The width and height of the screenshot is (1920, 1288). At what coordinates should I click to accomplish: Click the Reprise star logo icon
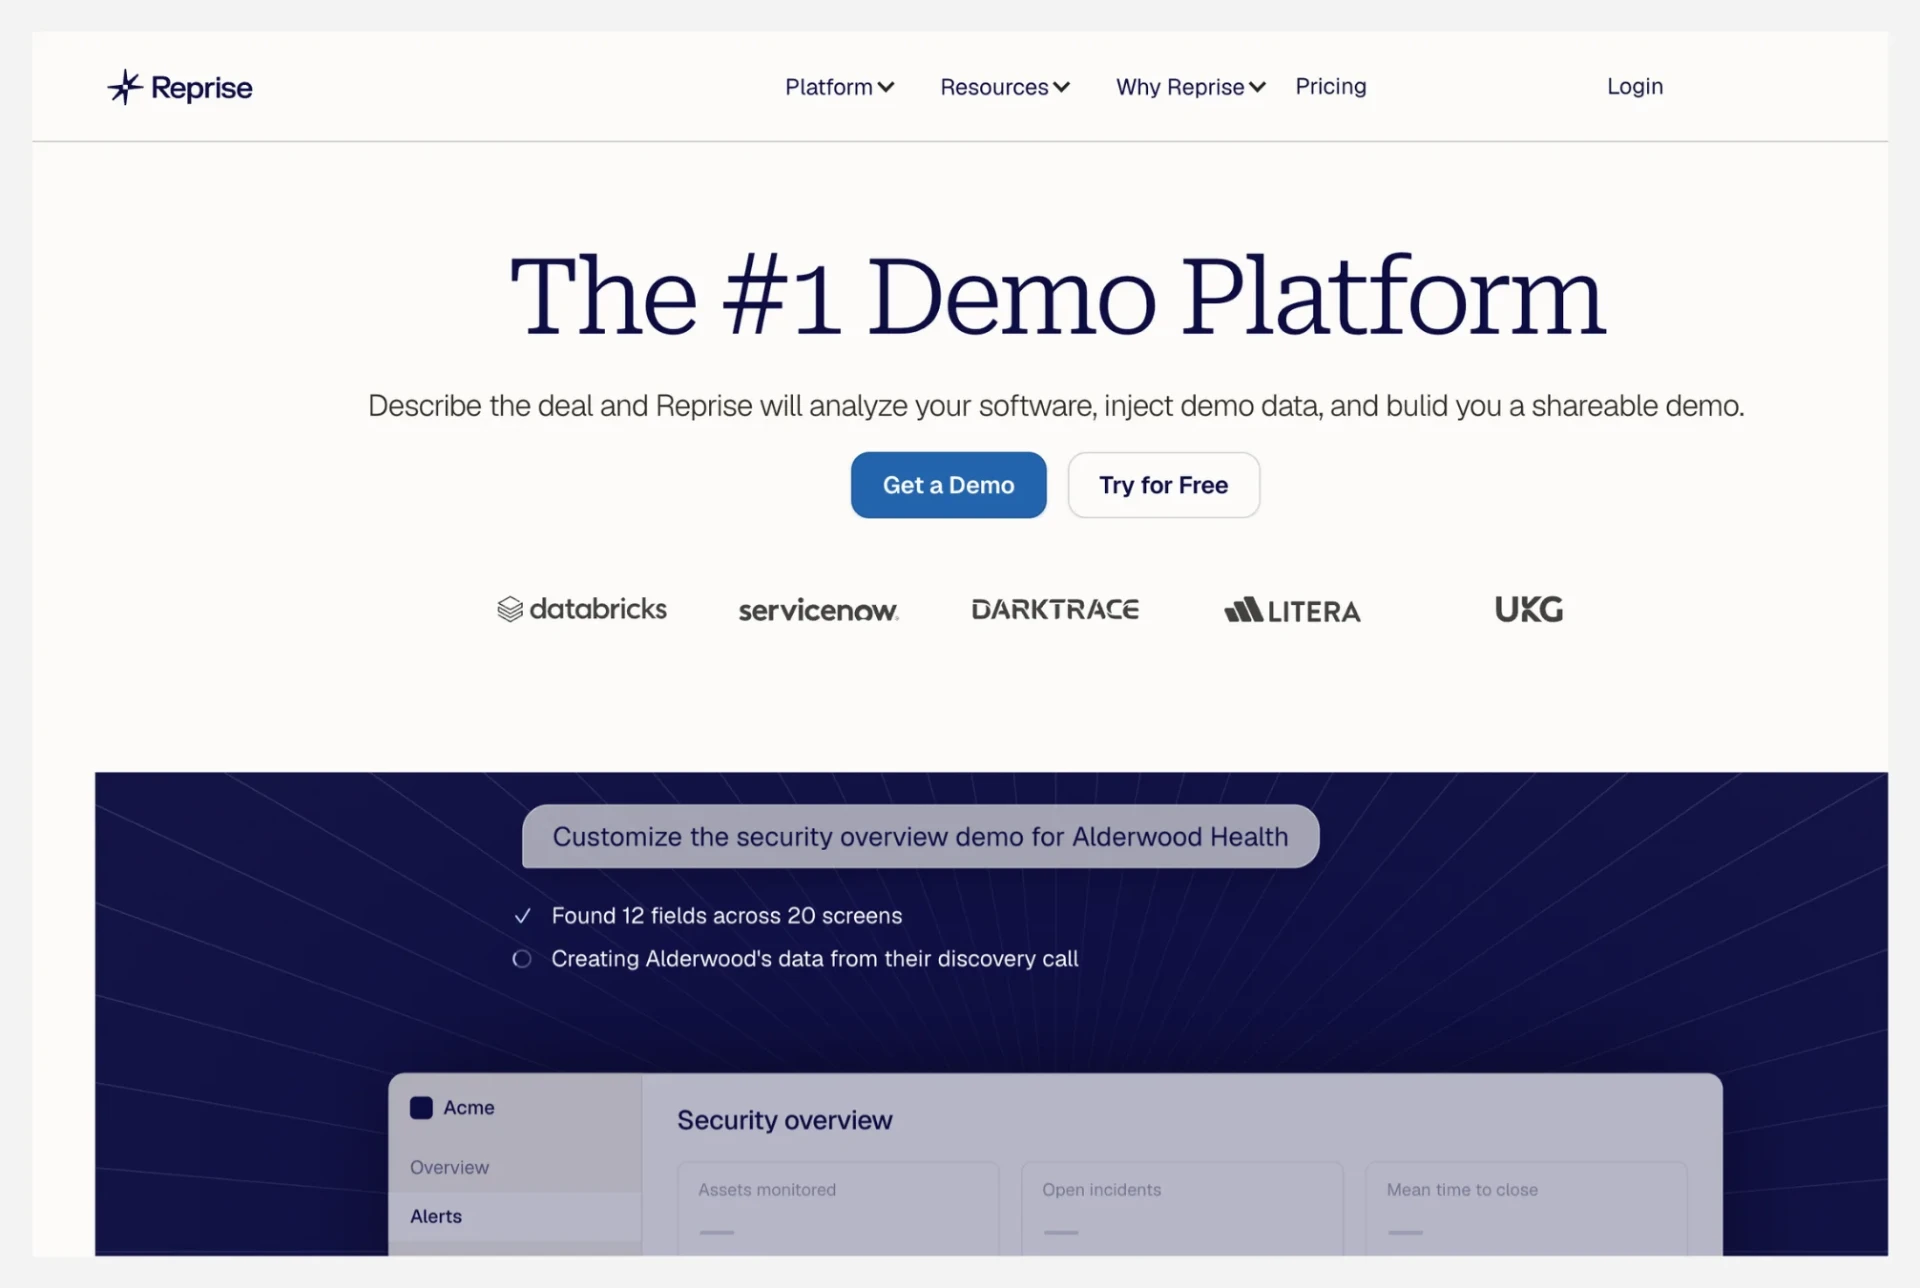tap(125, 87)
